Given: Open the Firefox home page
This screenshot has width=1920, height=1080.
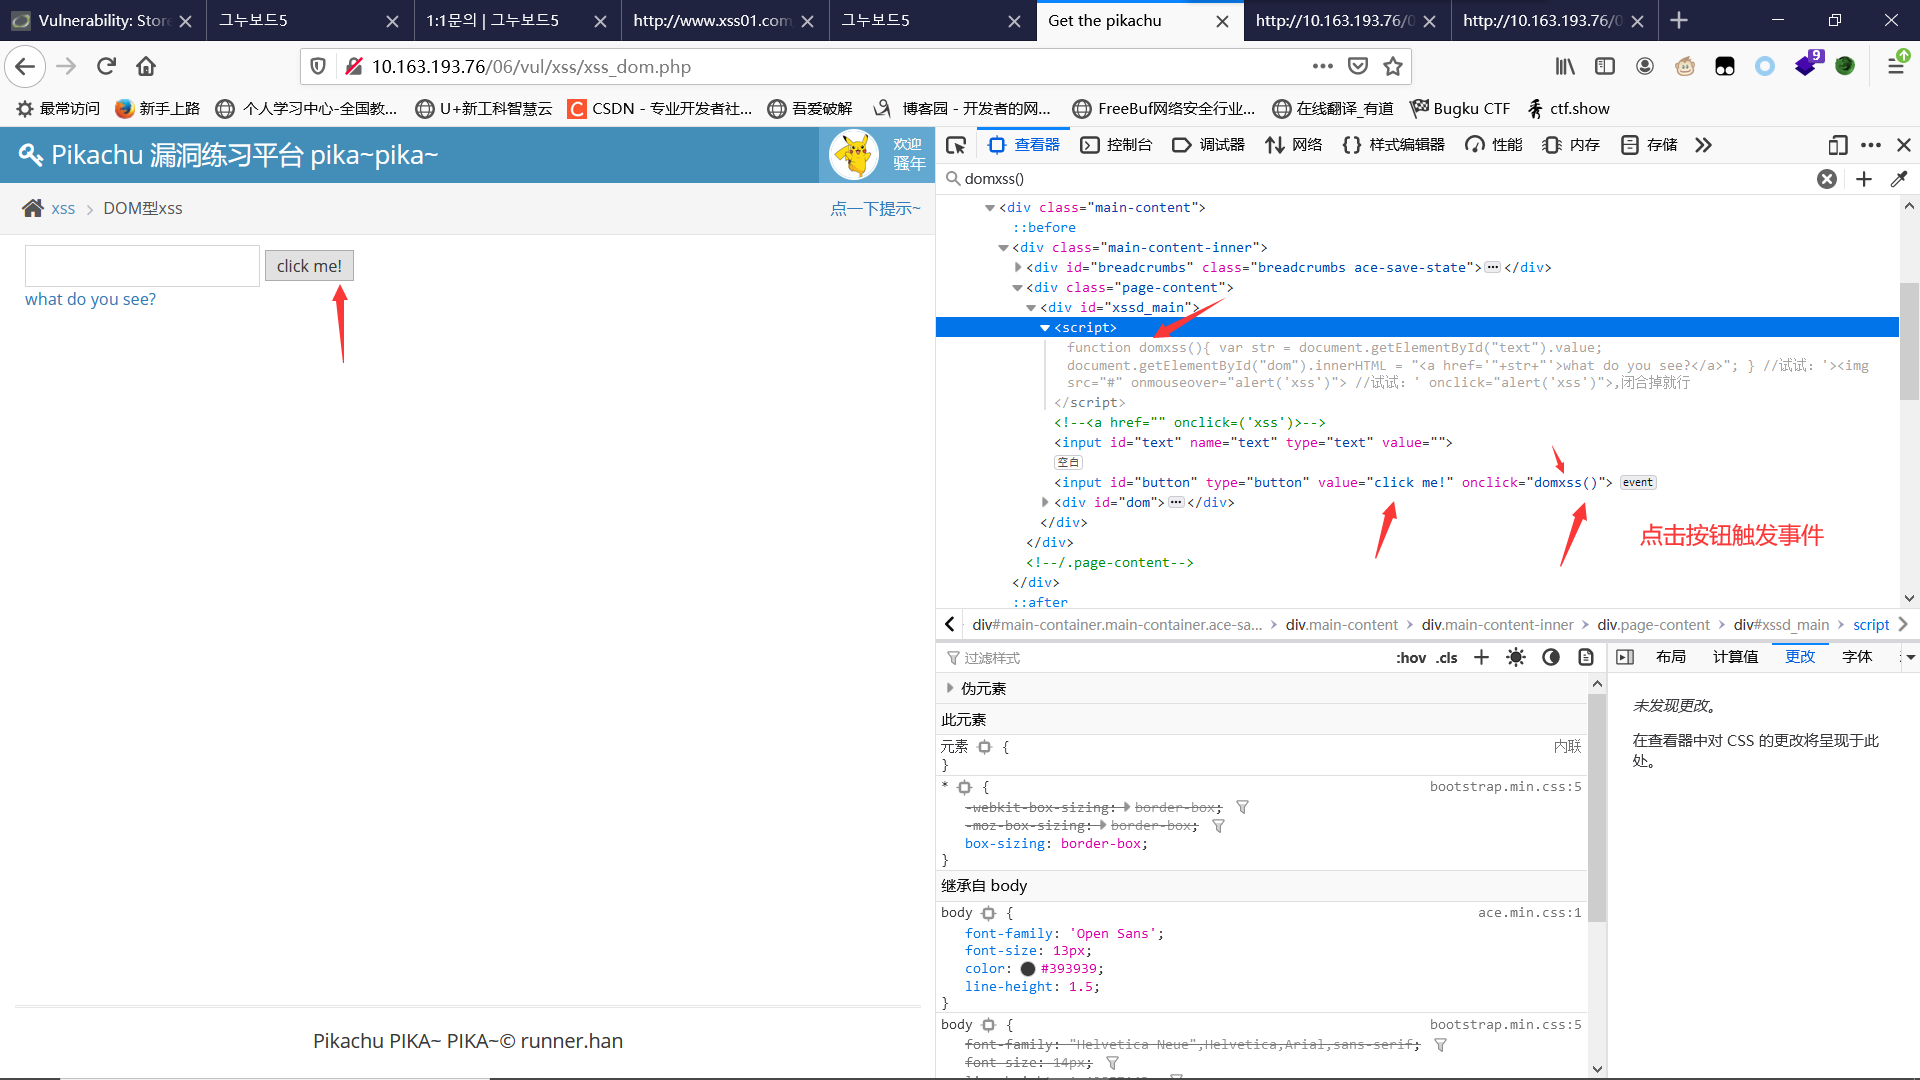Looking at the screenshot, I should (146, 66).
